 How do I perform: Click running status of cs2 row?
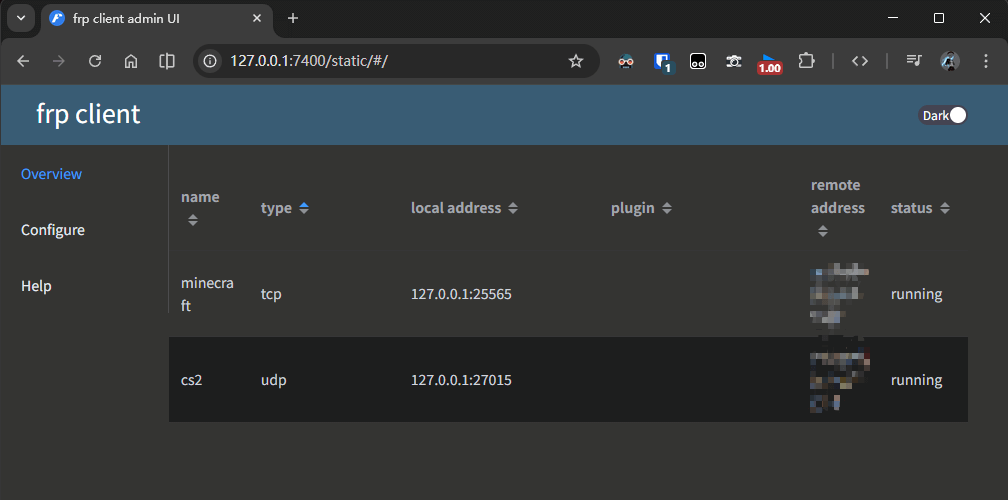tap(917, 380)
